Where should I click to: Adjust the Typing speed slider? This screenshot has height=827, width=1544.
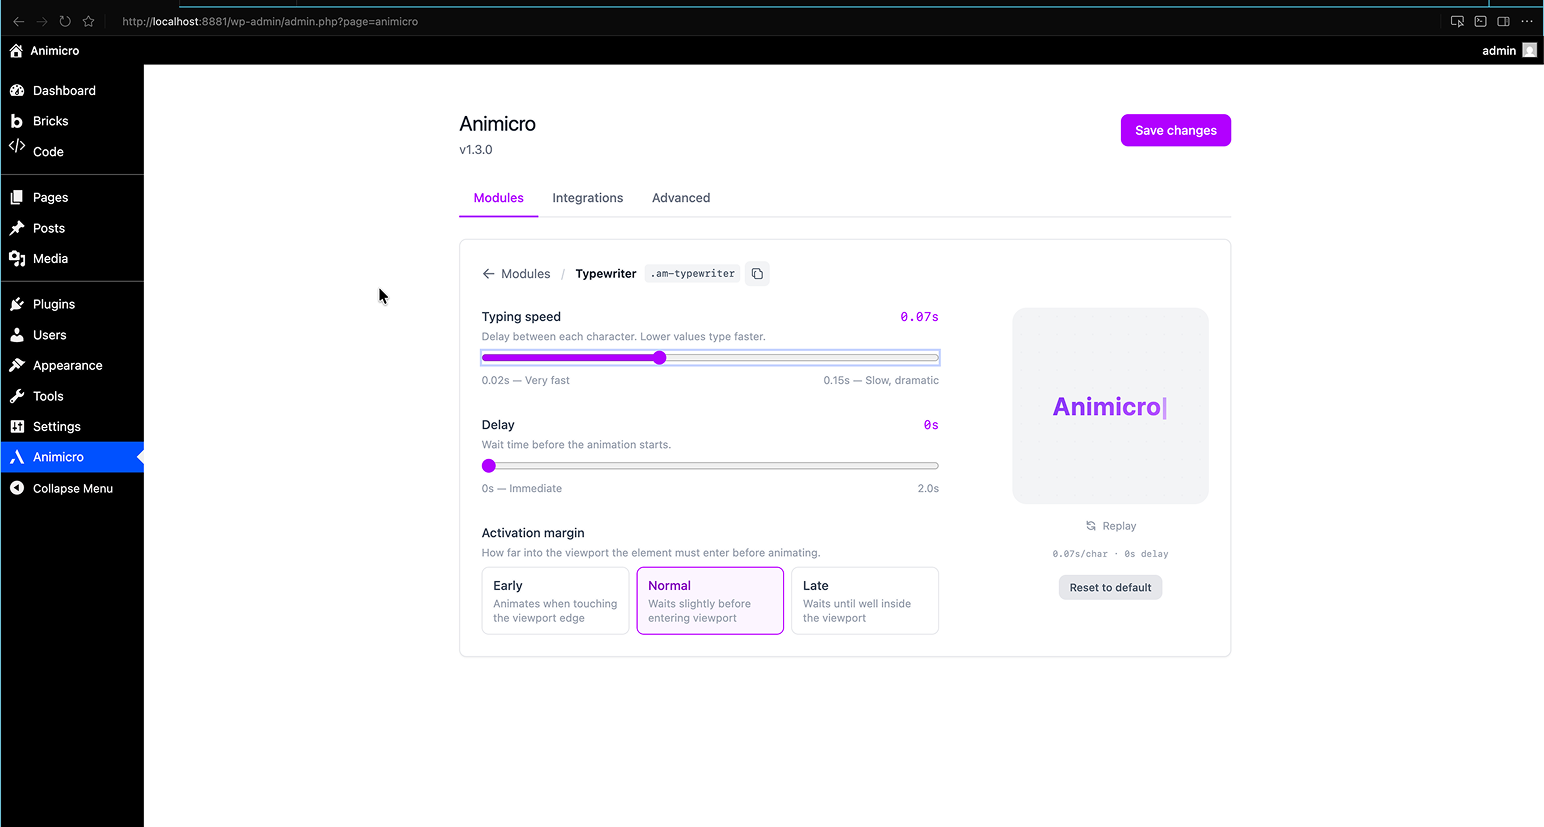tap(659, 357)
